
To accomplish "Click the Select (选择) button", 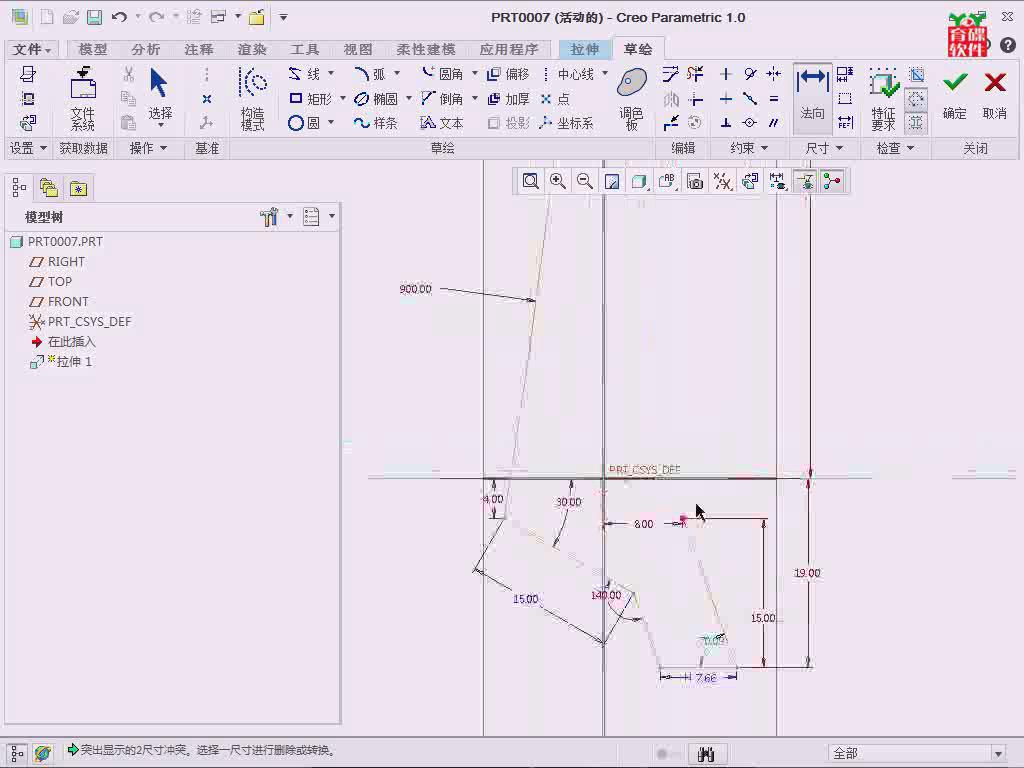I will (160, 95).
